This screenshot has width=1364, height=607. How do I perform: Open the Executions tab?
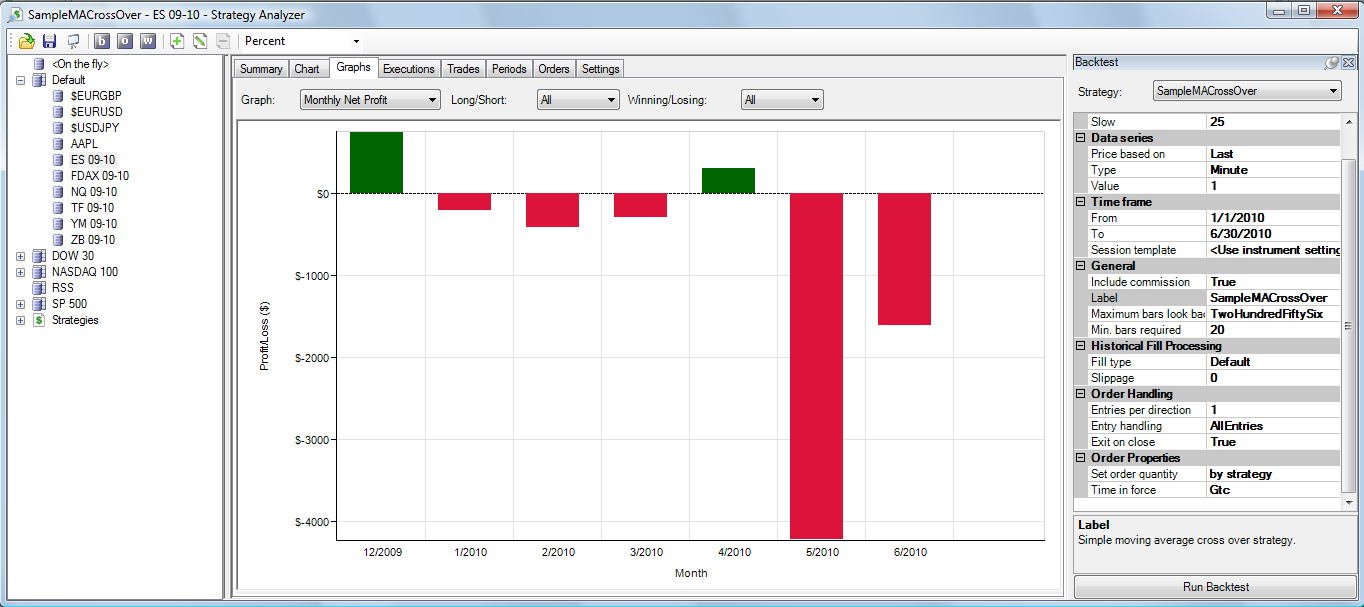click(409, 69)
